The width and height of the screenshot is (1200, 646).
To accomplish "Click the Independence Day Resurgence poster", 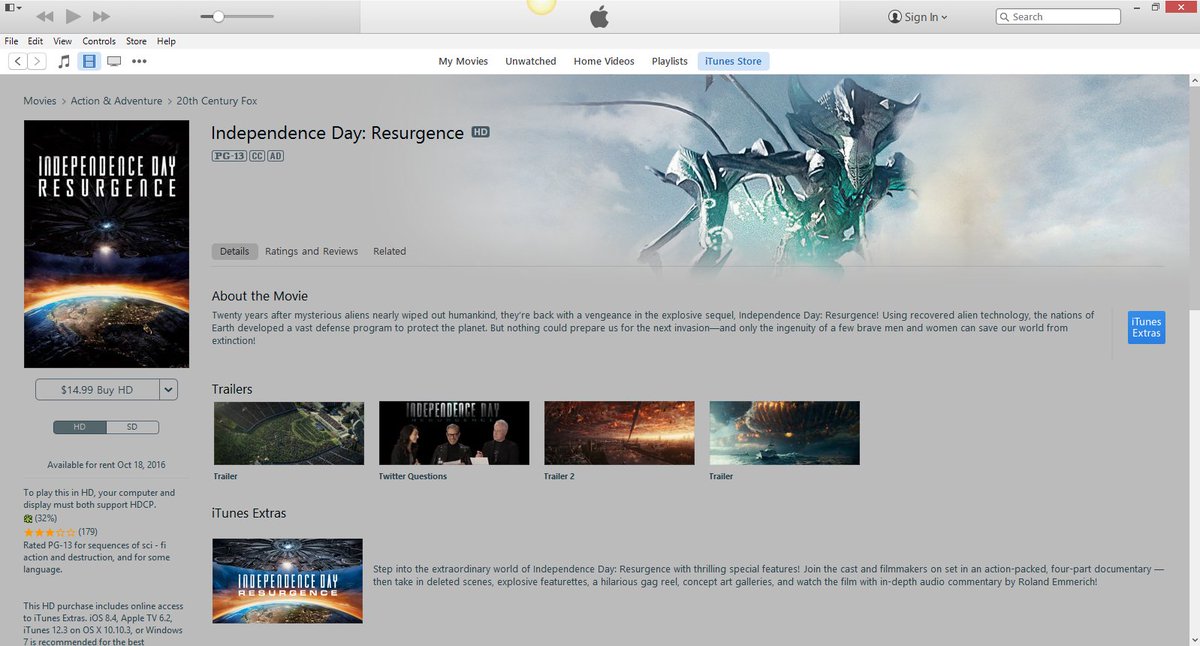I will pos(107,244).
